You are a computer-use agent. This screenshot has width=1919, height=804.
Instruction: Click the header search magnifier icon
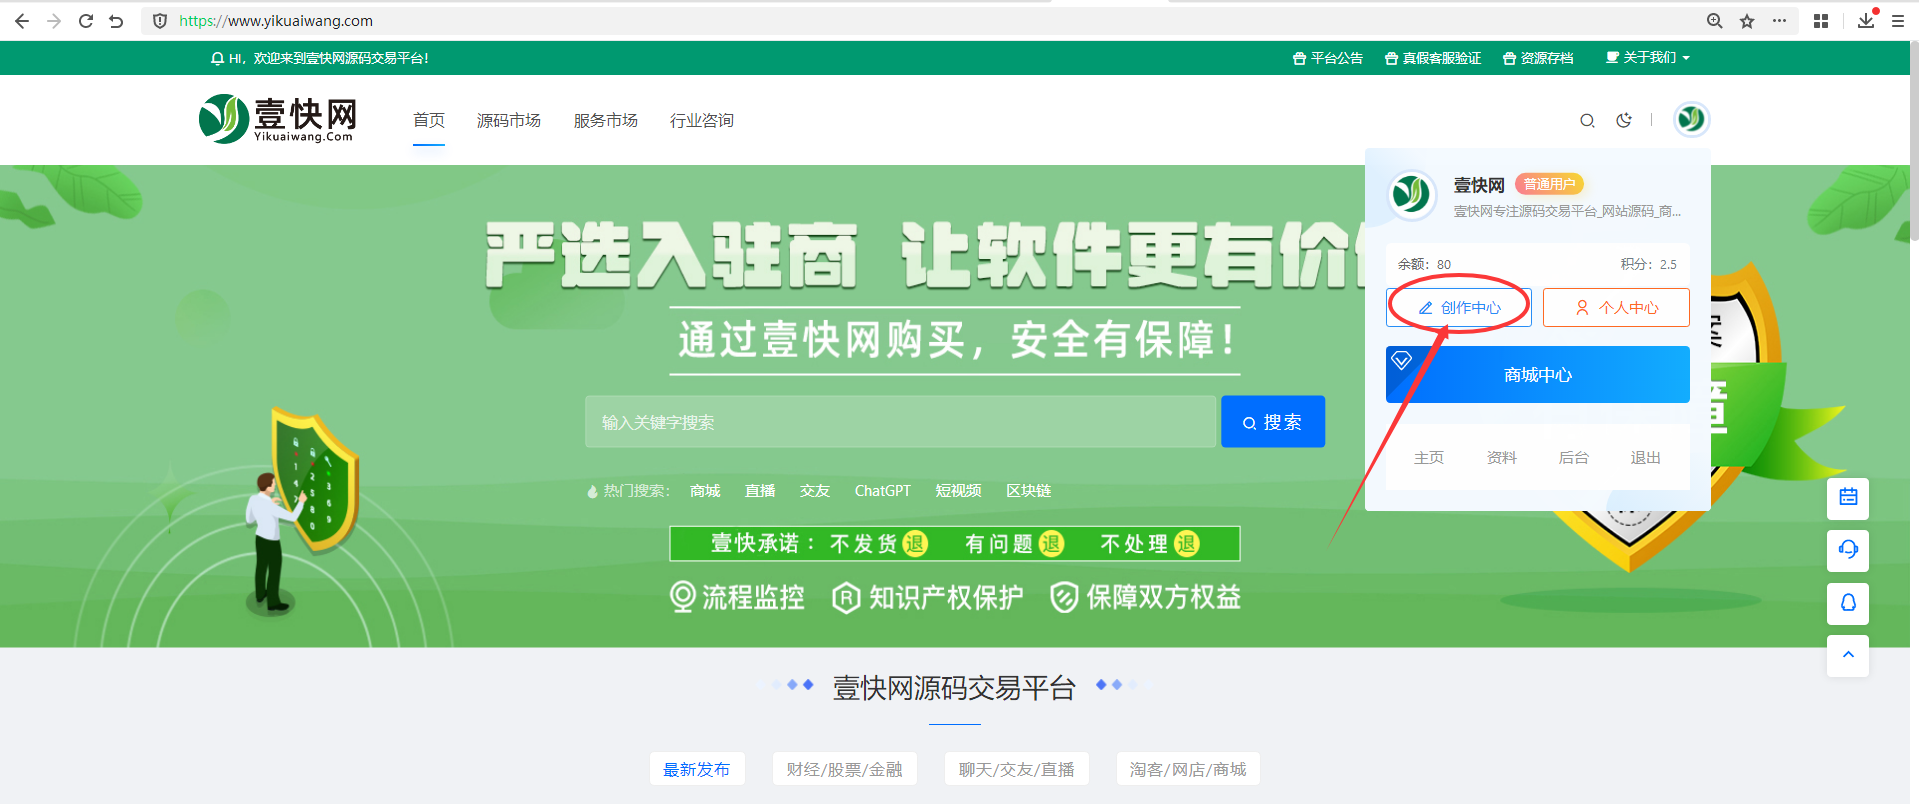click(x=1587, y=121)
